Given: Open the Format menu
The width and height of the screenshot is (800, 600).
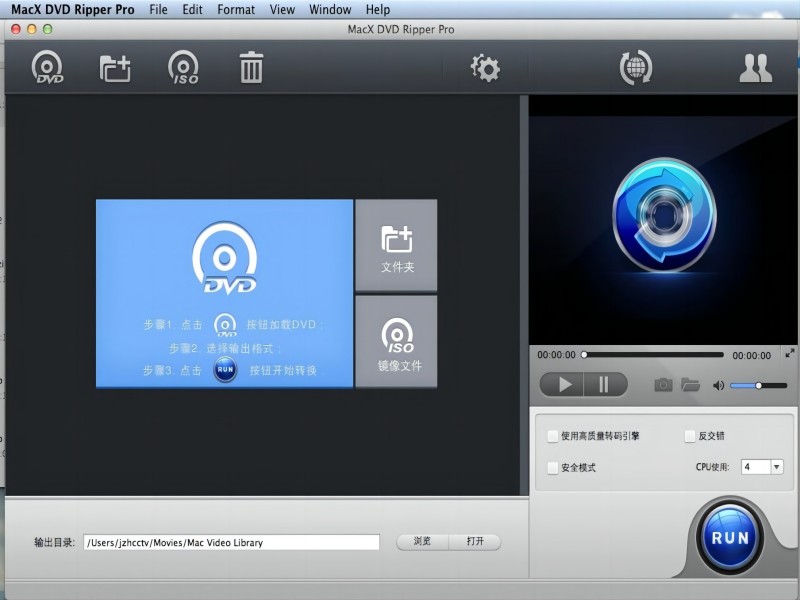Looking at the screenshot, I should click(x=236, y=9).
